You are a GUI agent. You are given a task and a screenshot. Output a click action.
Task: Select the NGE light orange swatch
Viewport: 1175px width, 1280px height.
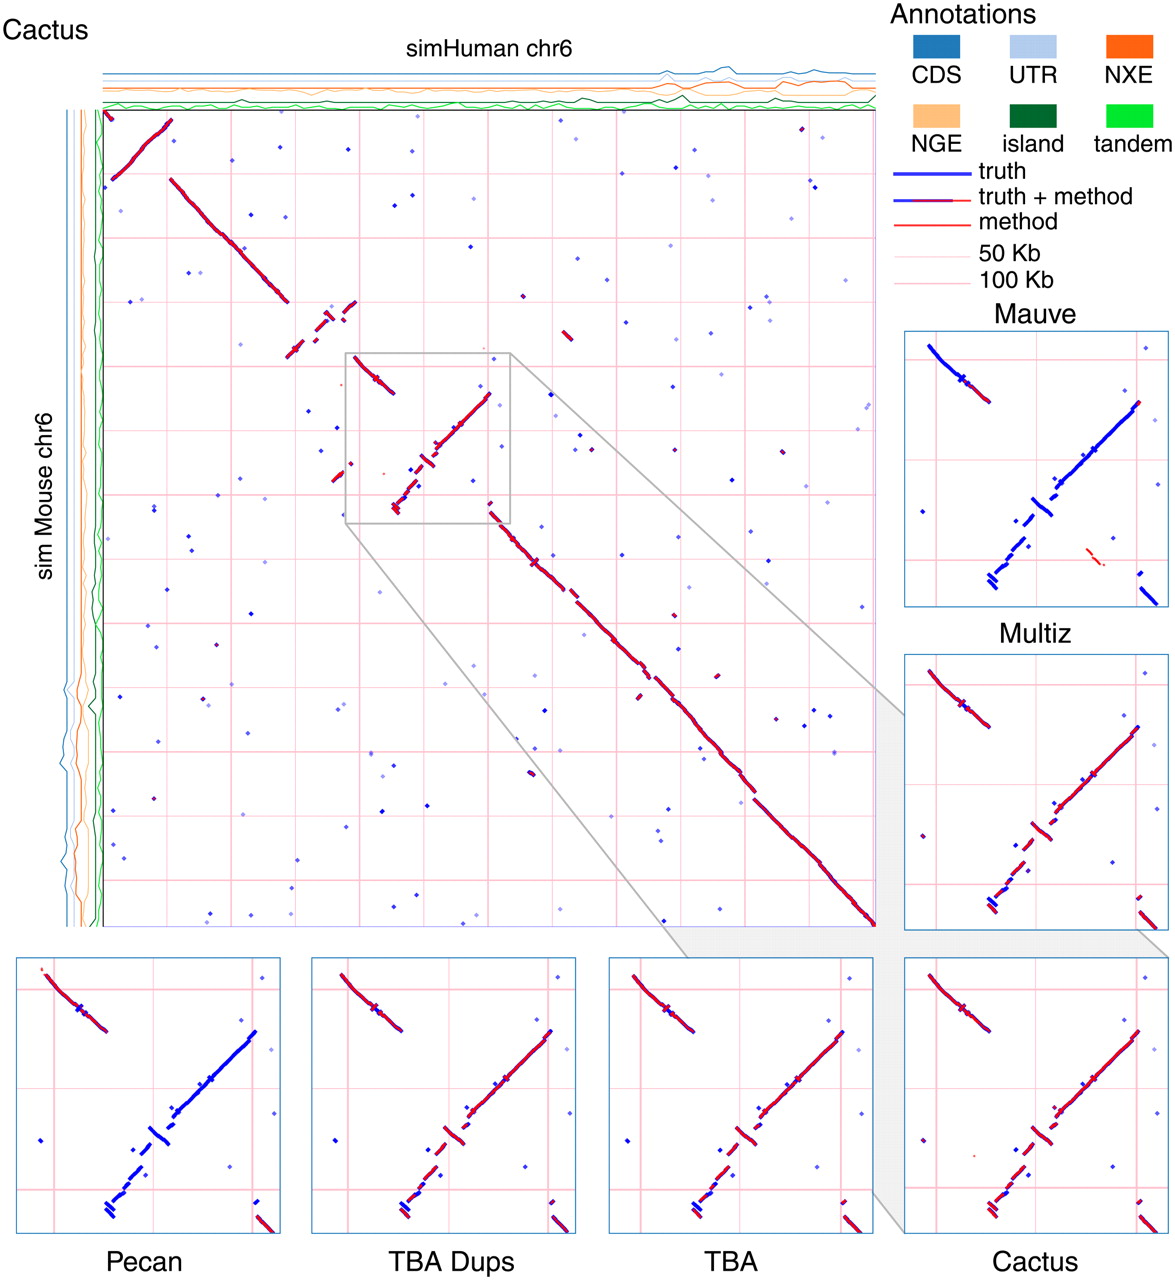936,115
